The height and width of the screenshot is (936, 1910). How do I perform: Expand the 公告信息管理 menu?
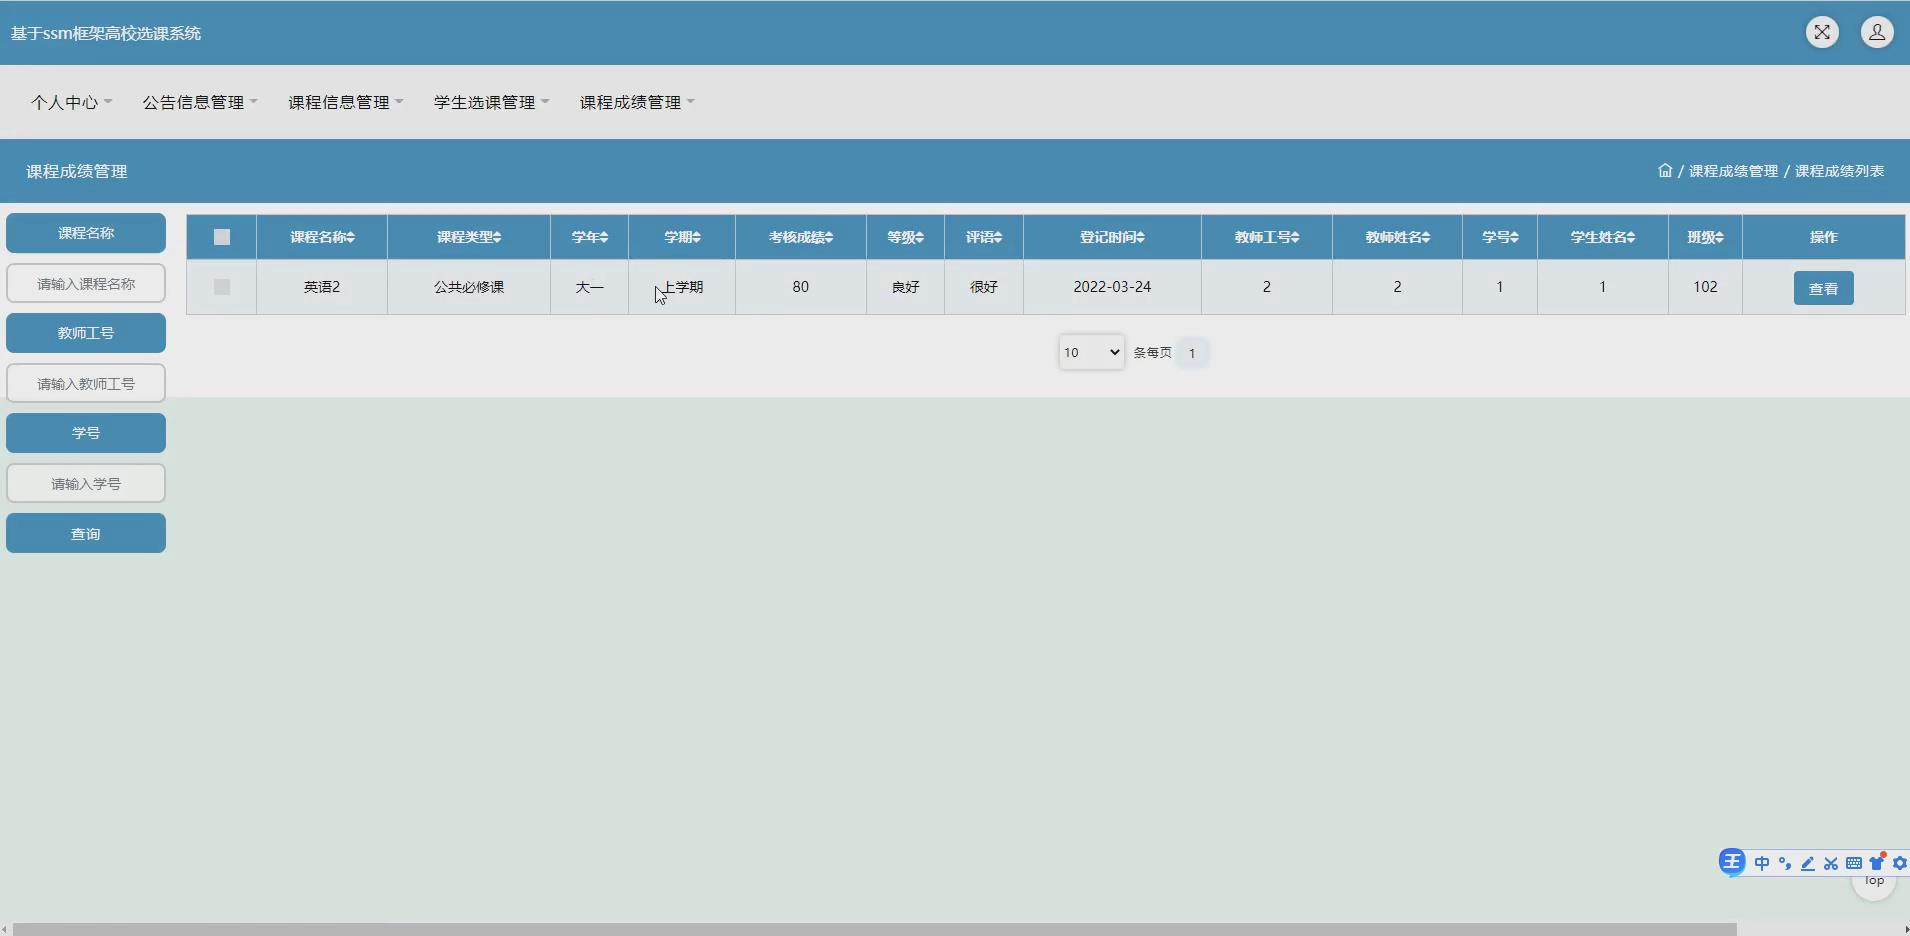[200, 102]
